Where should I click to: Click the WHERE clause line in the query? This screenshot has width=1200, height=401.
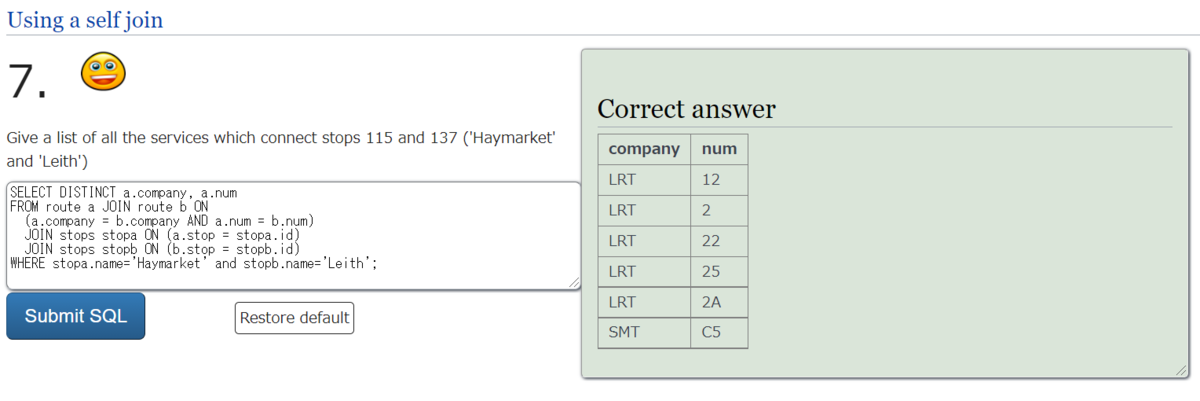tap(193, 264)
